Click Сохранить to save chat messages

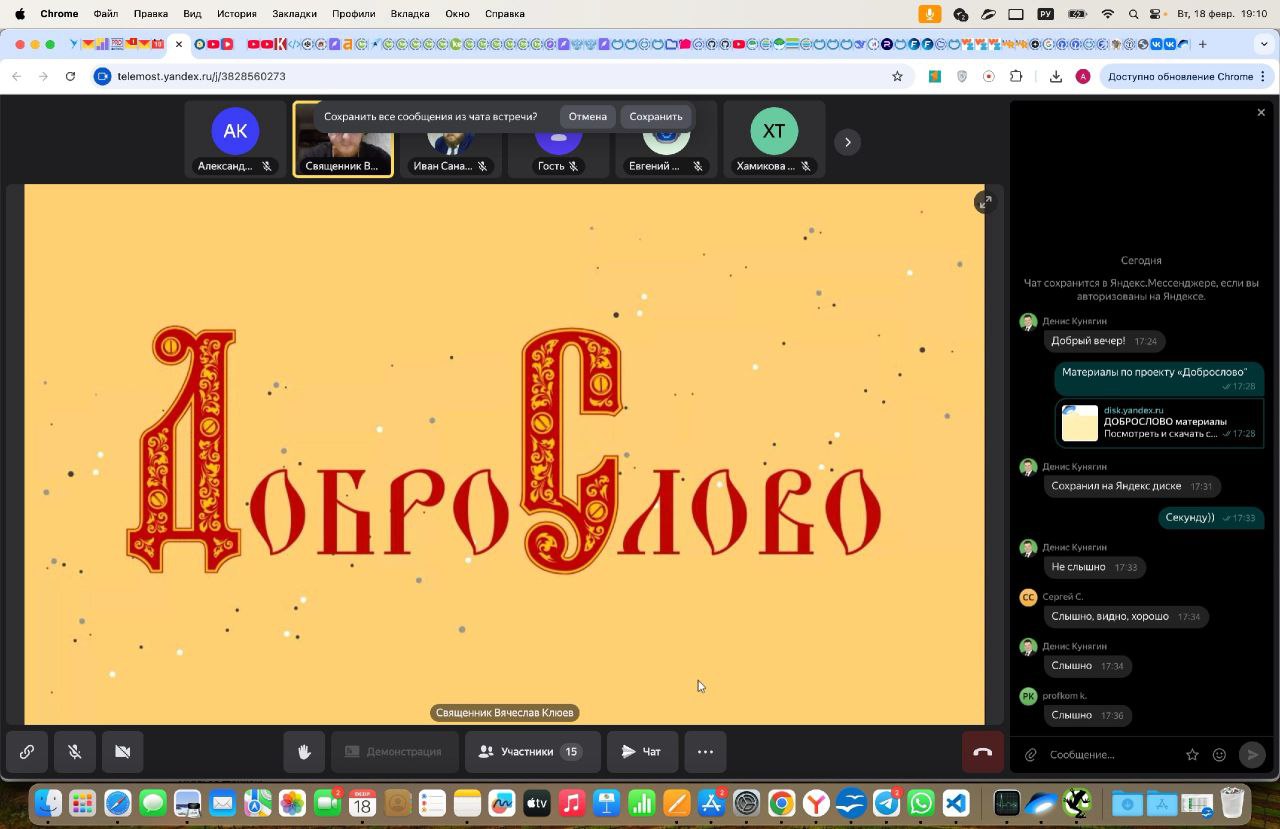(655, 117)
